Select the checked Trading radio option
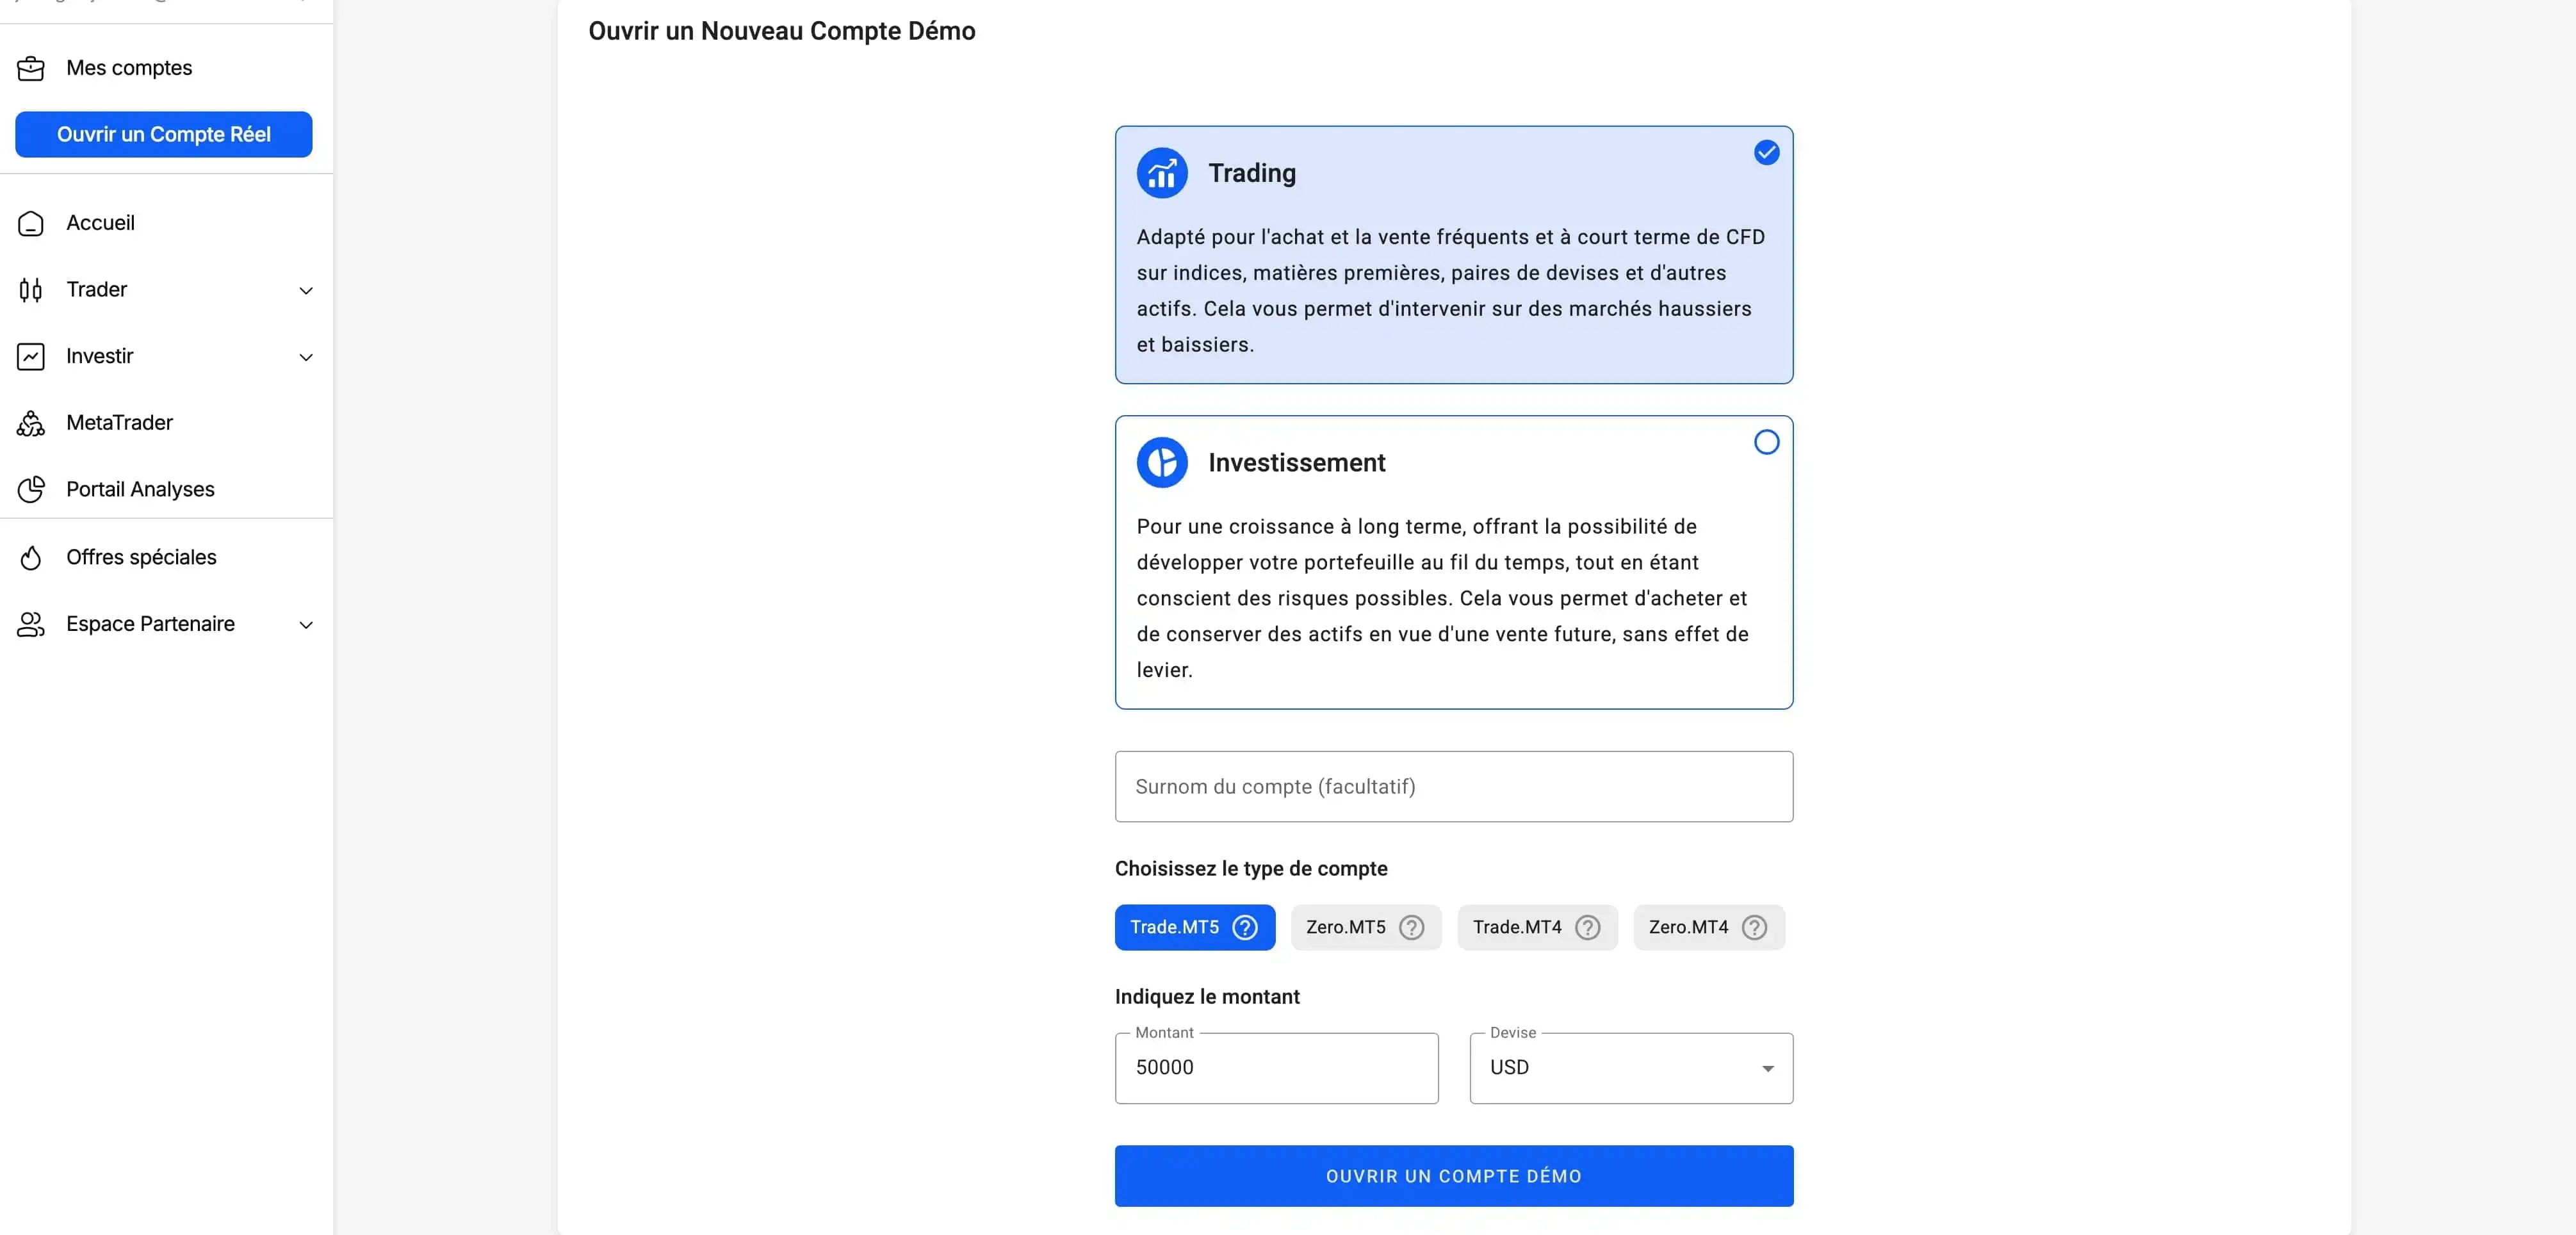The width and height of the screenshot is (2576, 1235). coord(1767,152)
